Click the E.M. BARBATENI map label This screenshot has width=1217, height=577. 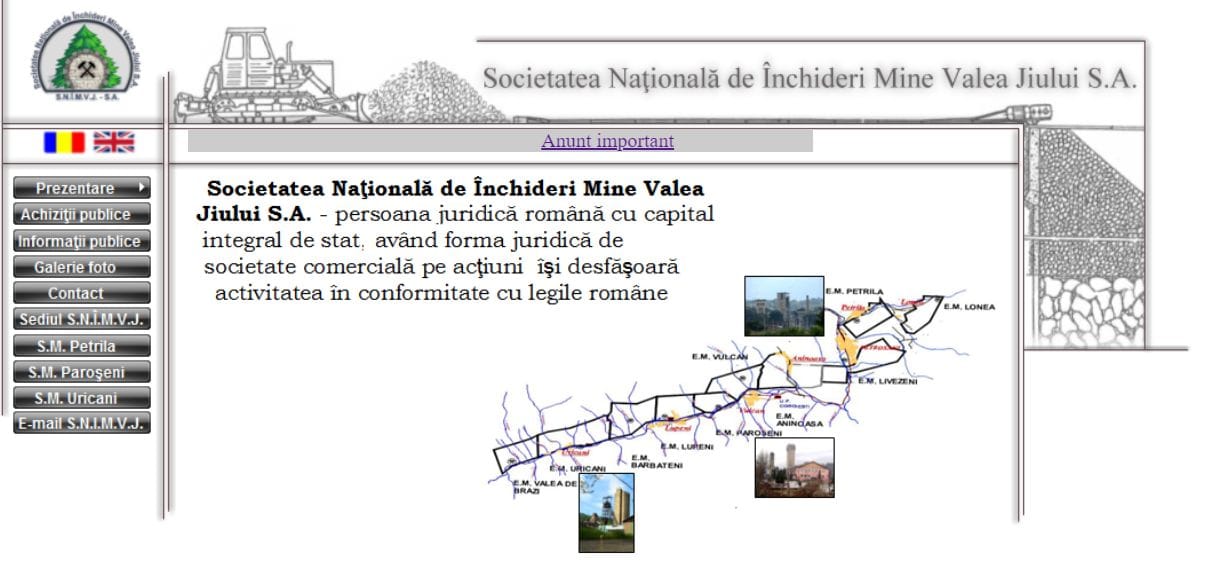pyautogui.click(x=657, y=461)
